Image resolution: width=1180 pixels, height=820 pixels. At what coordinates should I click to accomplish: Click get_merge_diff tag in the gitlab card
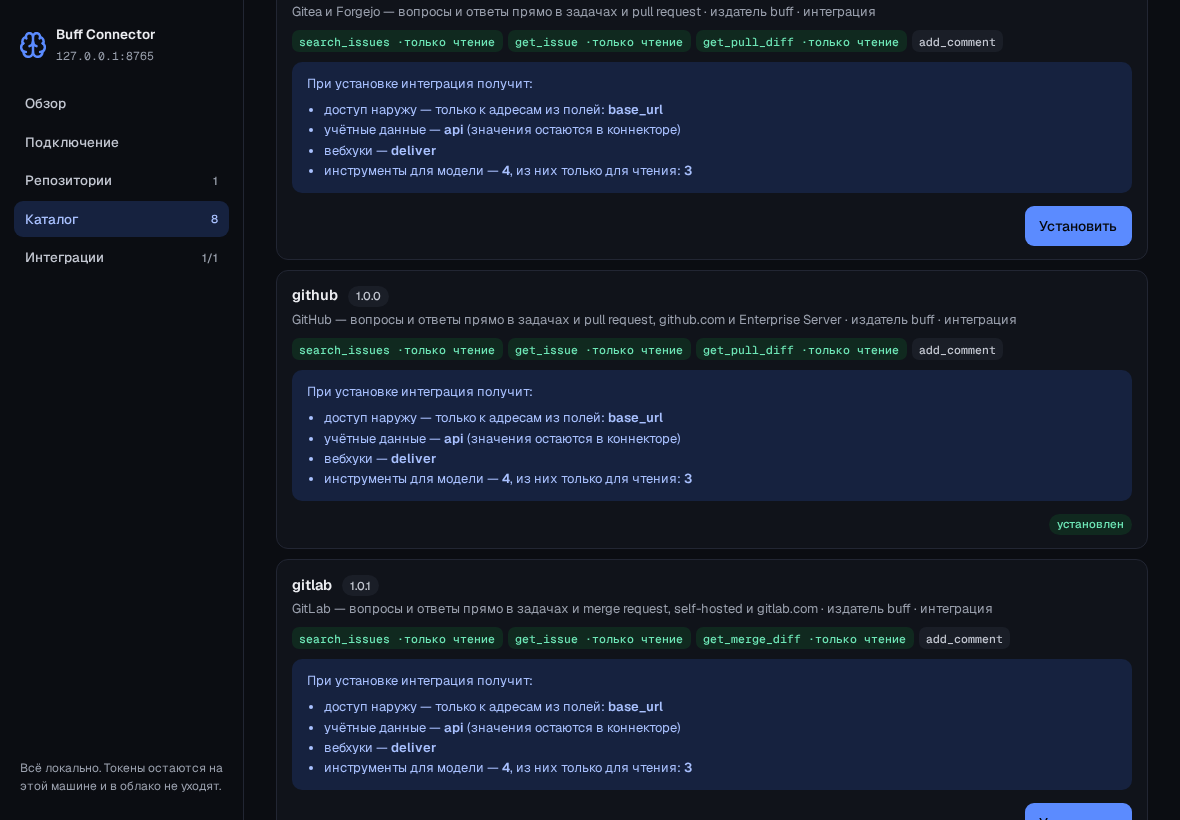pos(804,639)
